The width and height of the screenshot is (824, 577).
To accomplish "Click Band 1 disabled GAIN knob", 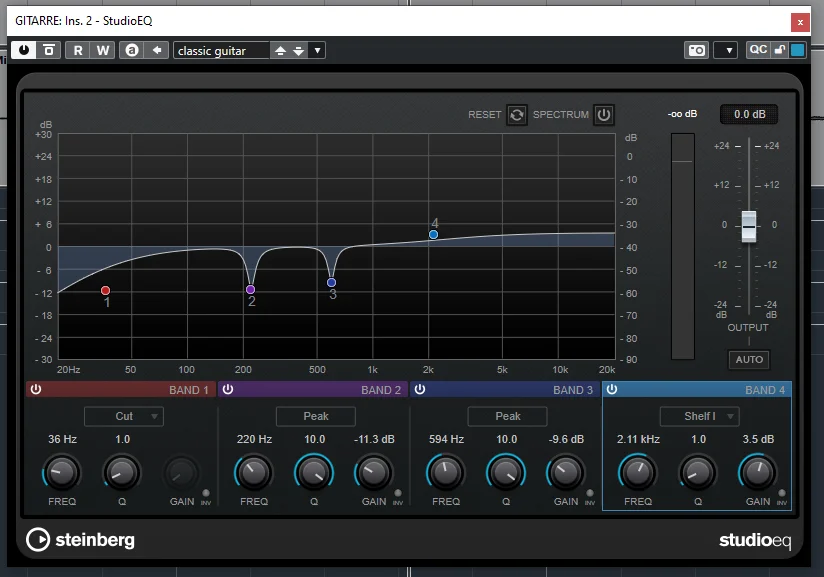I will (x=182, y=472).
